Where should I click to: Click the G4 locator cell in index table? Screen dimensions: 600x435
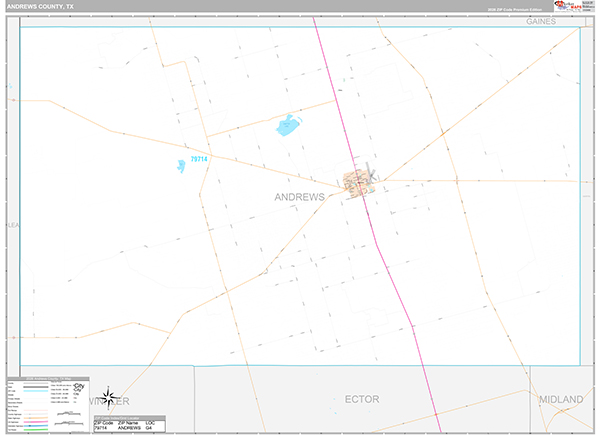(148, 428)
